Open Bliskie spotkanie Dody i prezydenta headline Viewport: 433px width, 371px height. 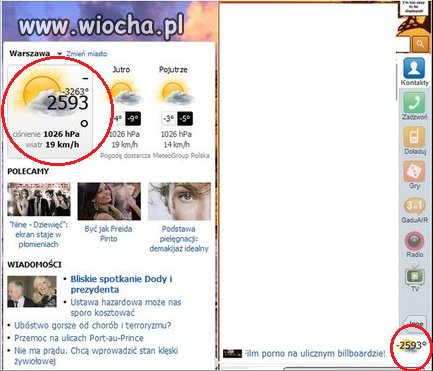tap(121, 284)
